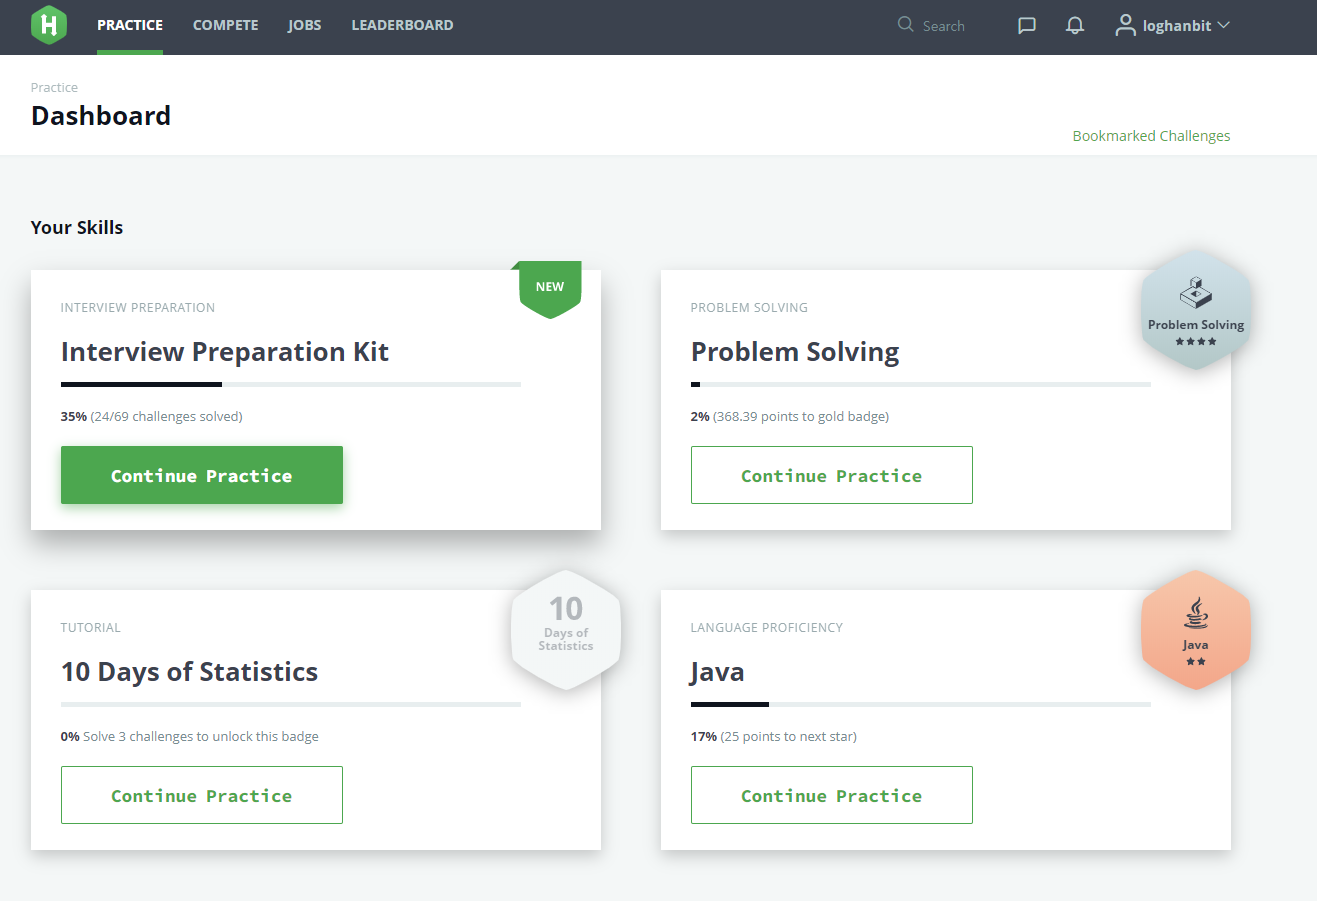Open the Leaderboard tab
The width and height of the screenshot is (1317, 901).
coord(402,25)
